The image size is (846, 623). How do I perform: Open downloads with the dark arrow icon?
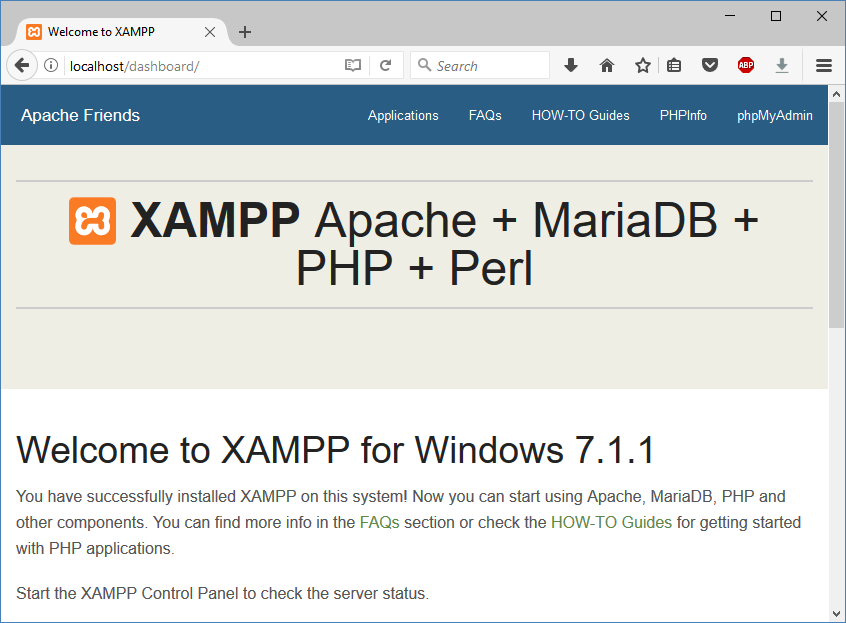tap(571, 66)
